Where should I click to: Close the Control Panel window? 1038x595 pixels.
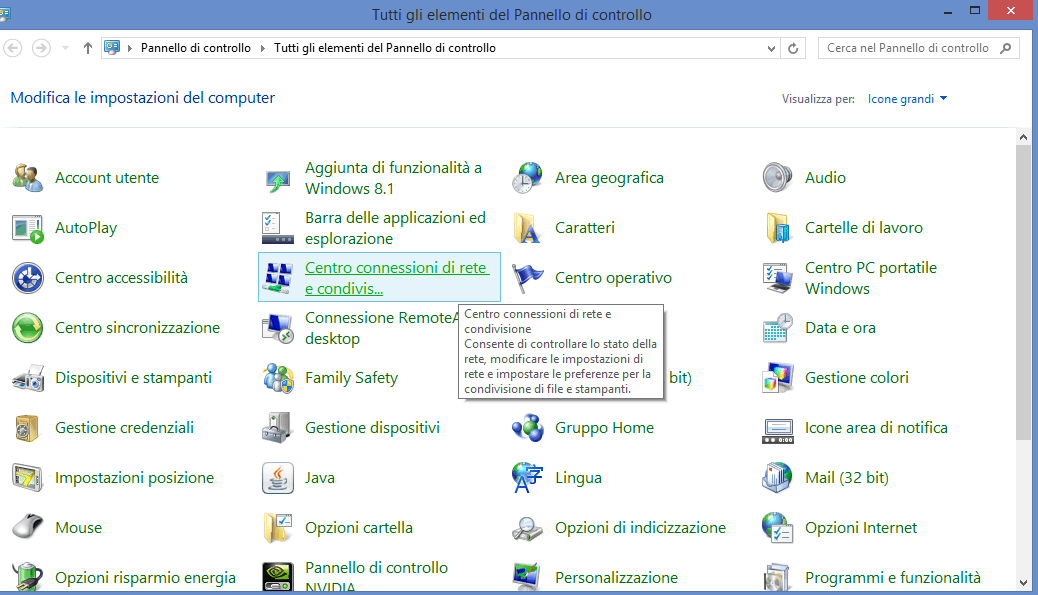pos(1011,11)
